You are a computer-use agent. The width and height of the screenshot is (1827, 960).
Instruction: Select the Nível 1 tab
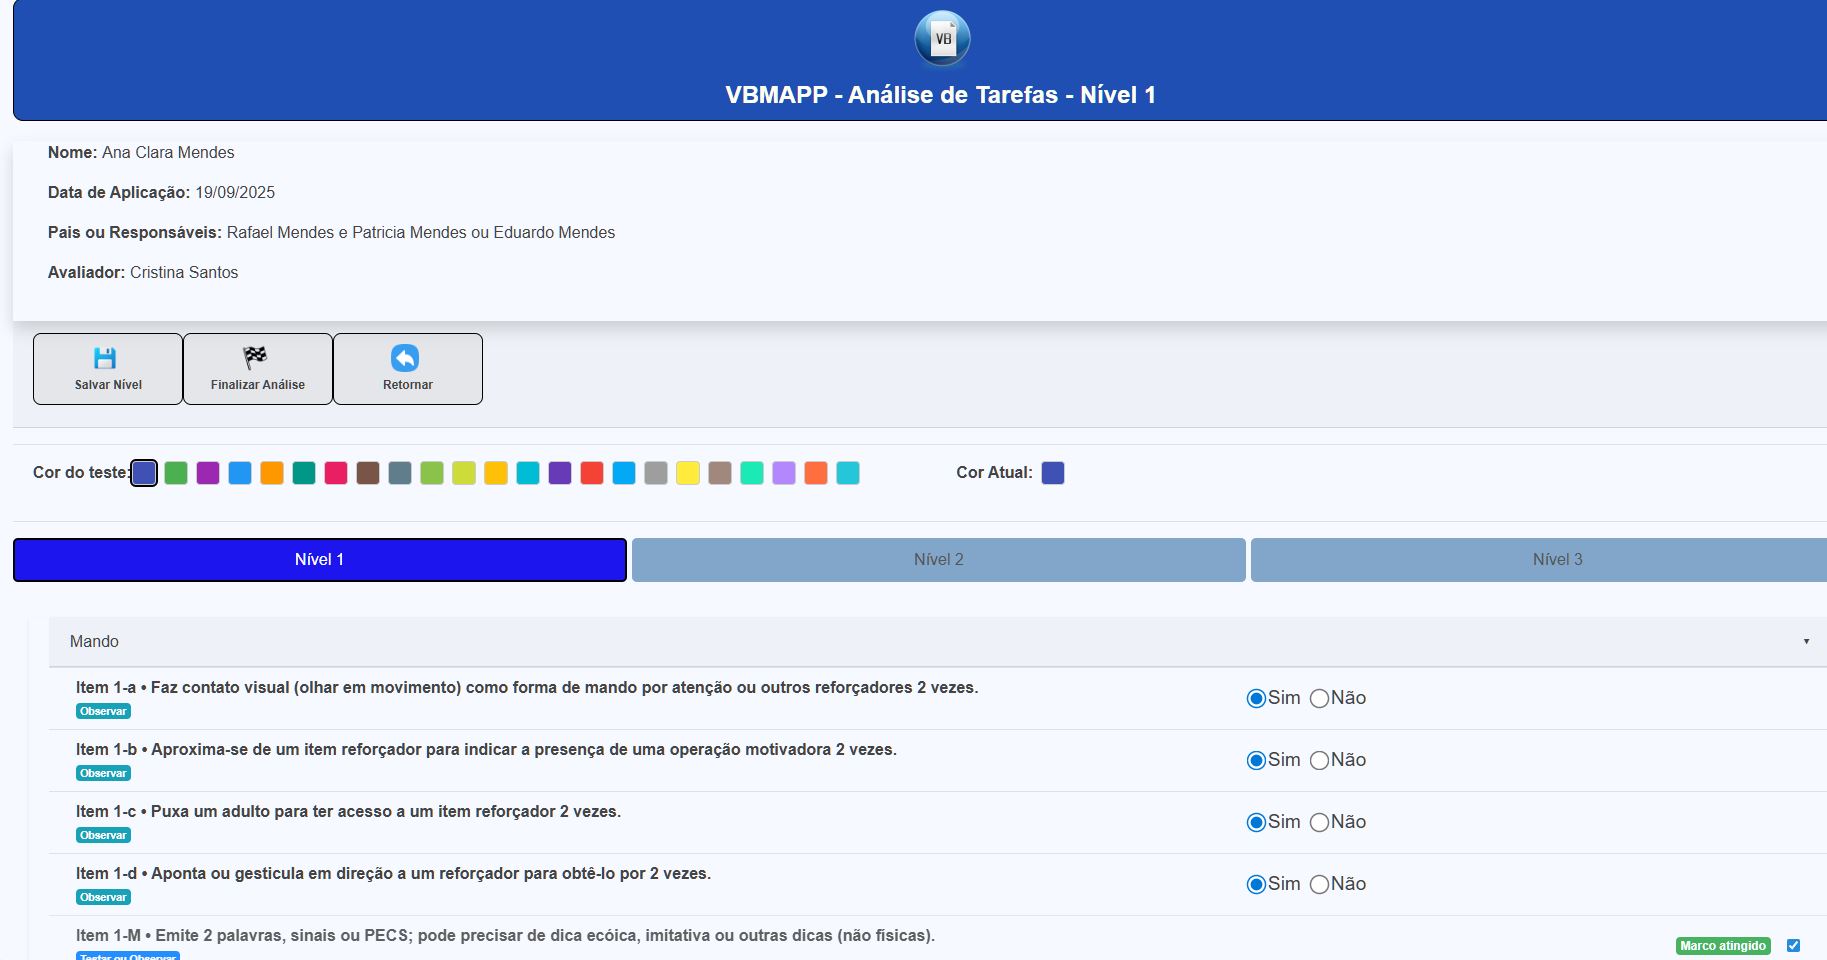[320, 560]
